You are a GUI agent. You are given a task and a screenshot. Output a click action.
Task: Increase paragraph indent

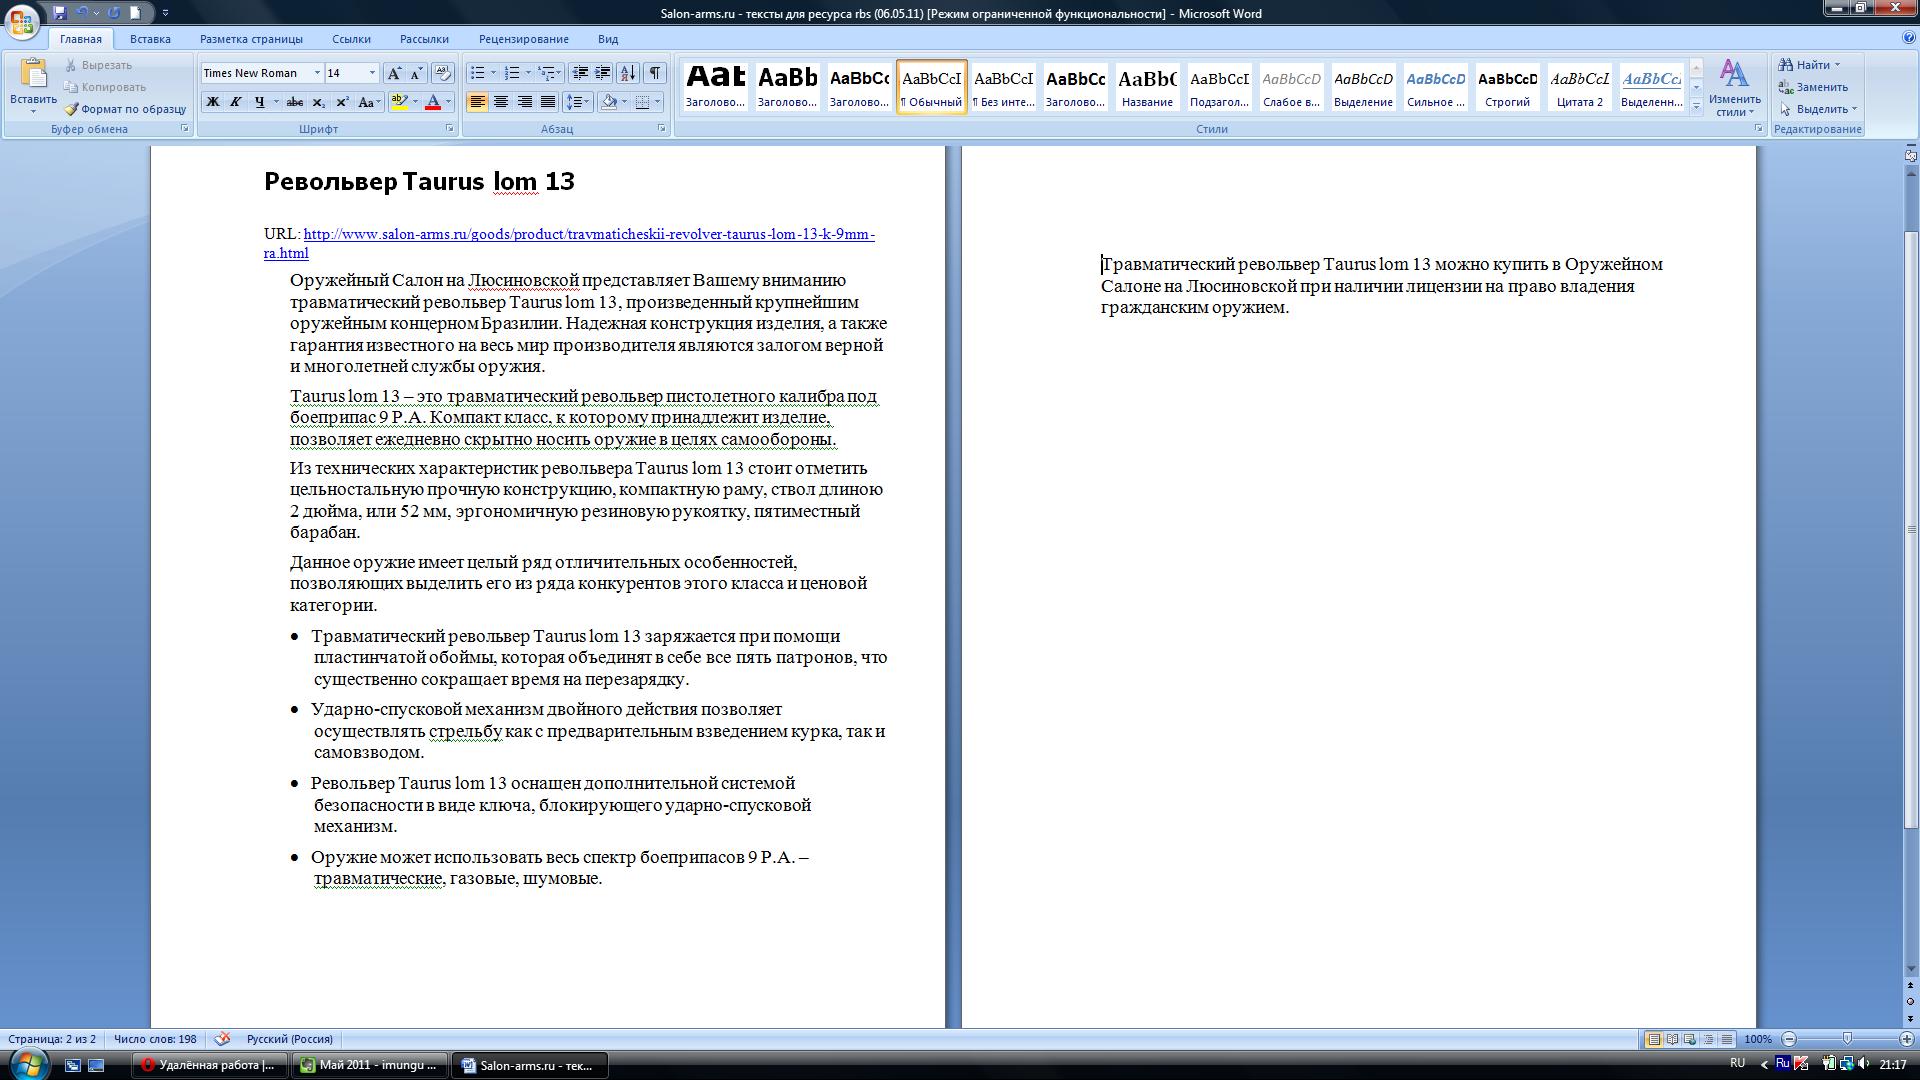click(603, 73)
